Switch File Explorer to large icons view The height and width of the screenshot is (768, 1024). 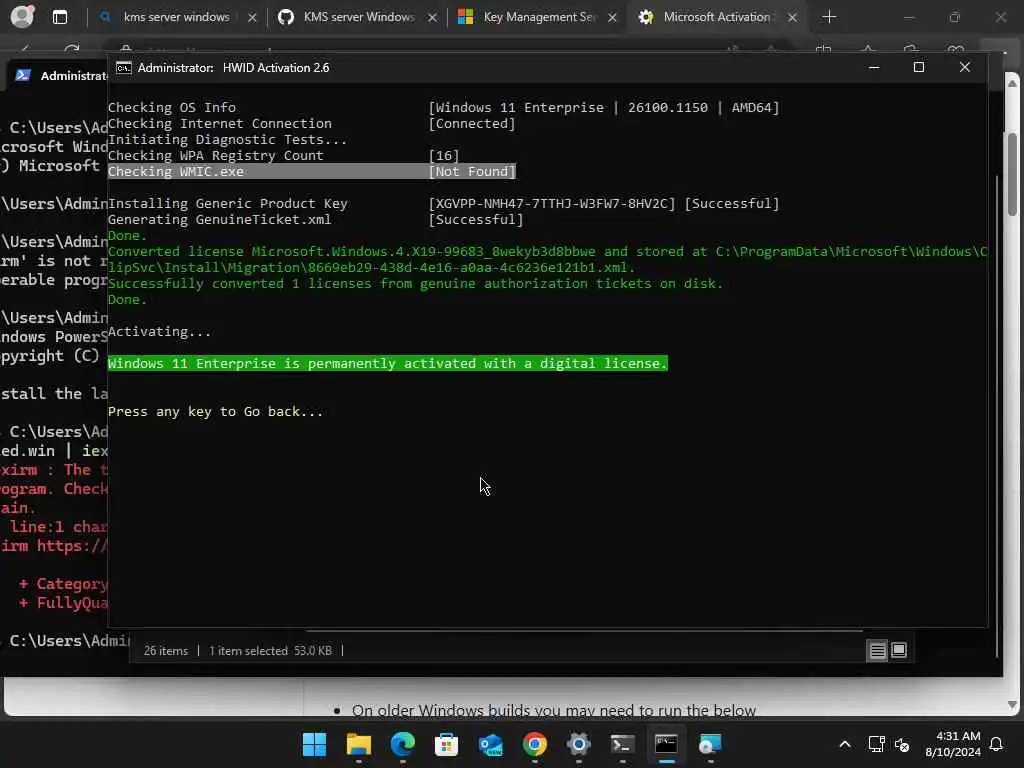point(899,650)
